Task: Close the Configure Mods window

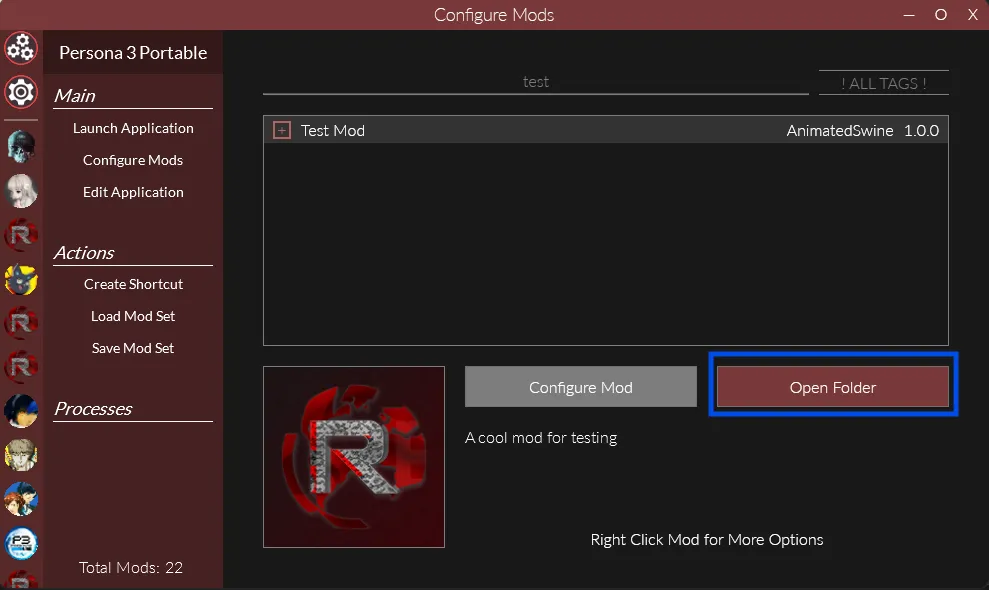Action: 973,15
